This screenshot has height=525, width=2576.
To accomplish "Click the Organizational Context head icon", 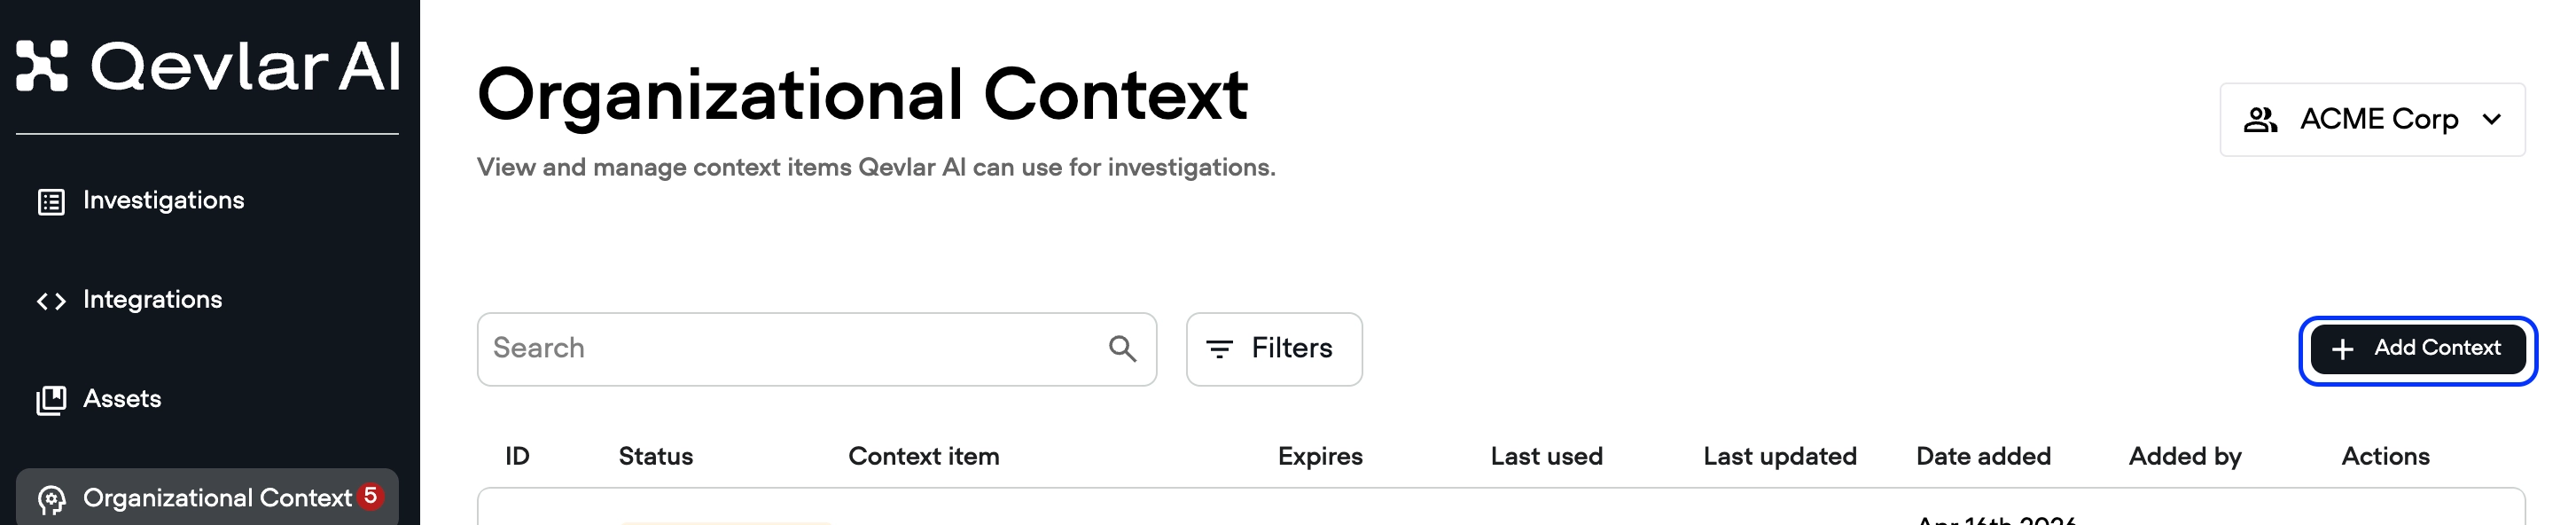I will tap(51, 499).
